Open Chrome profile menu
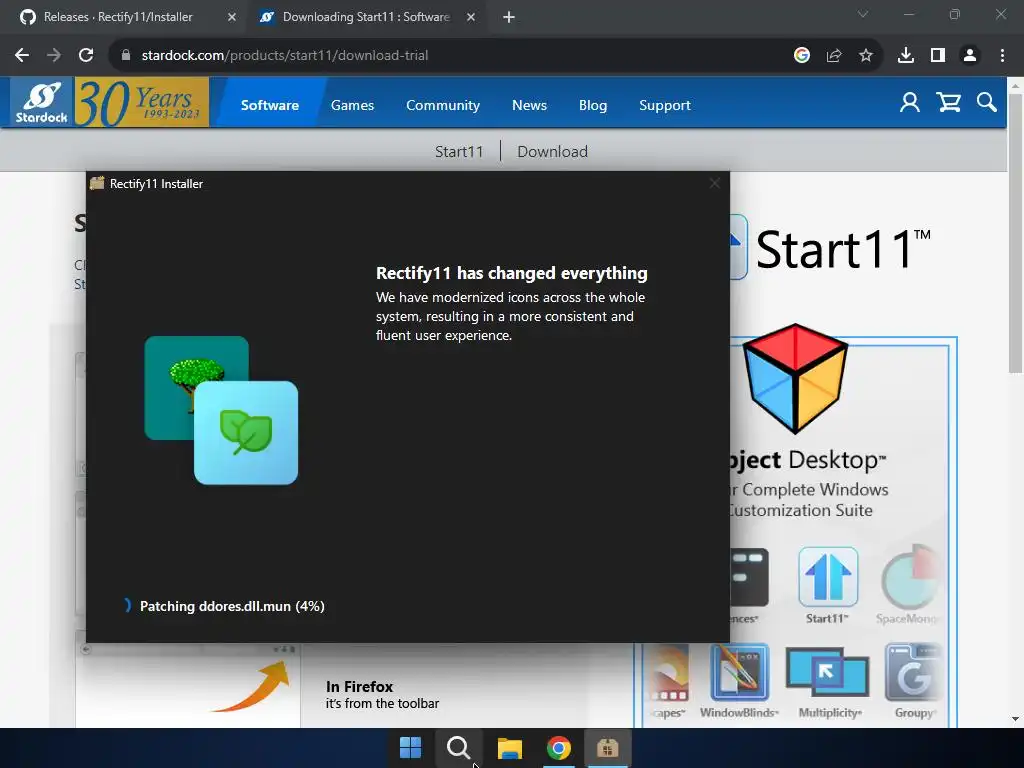 click(970, 56)
